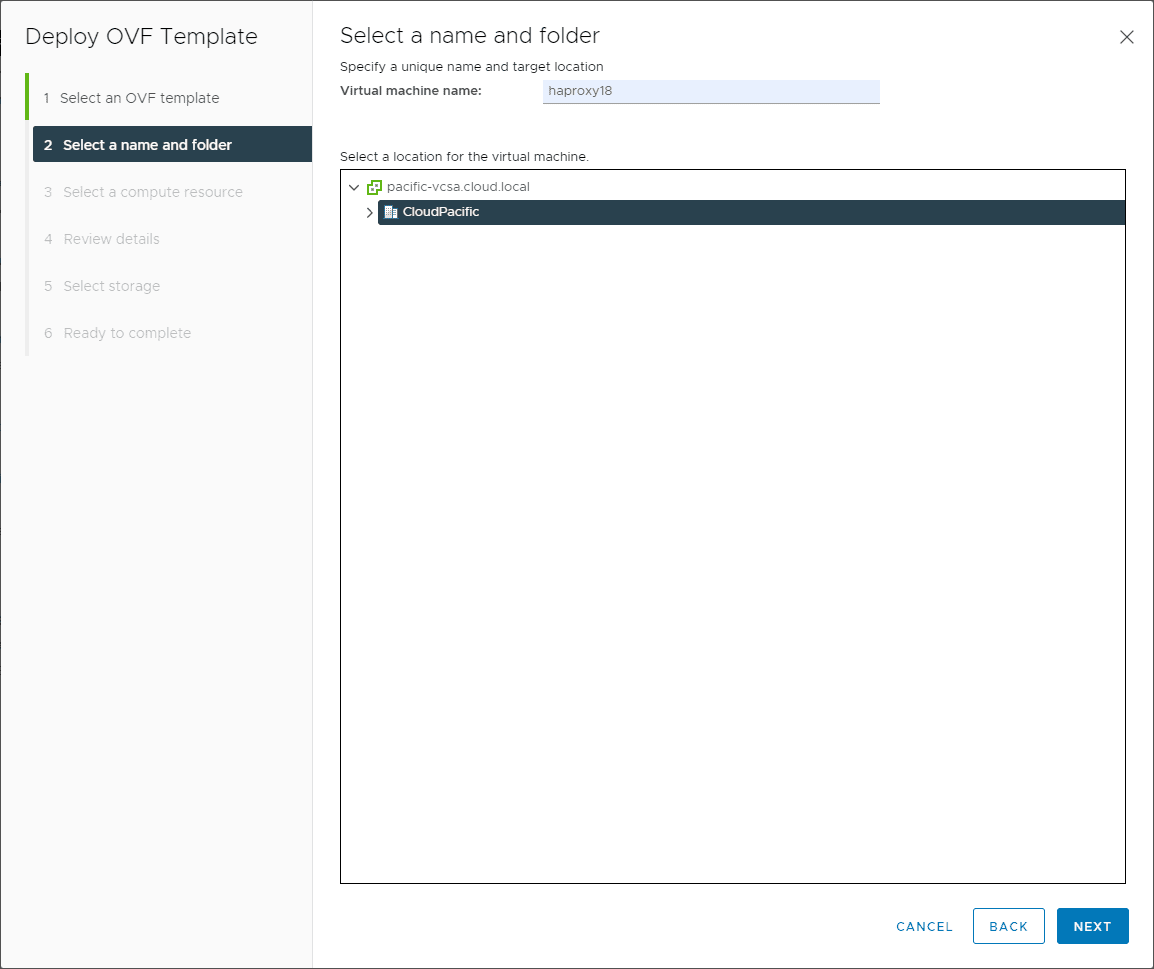Click 'Select a location for the virtual machine.' text
The image size is (1154, 969).
[464, 157]
